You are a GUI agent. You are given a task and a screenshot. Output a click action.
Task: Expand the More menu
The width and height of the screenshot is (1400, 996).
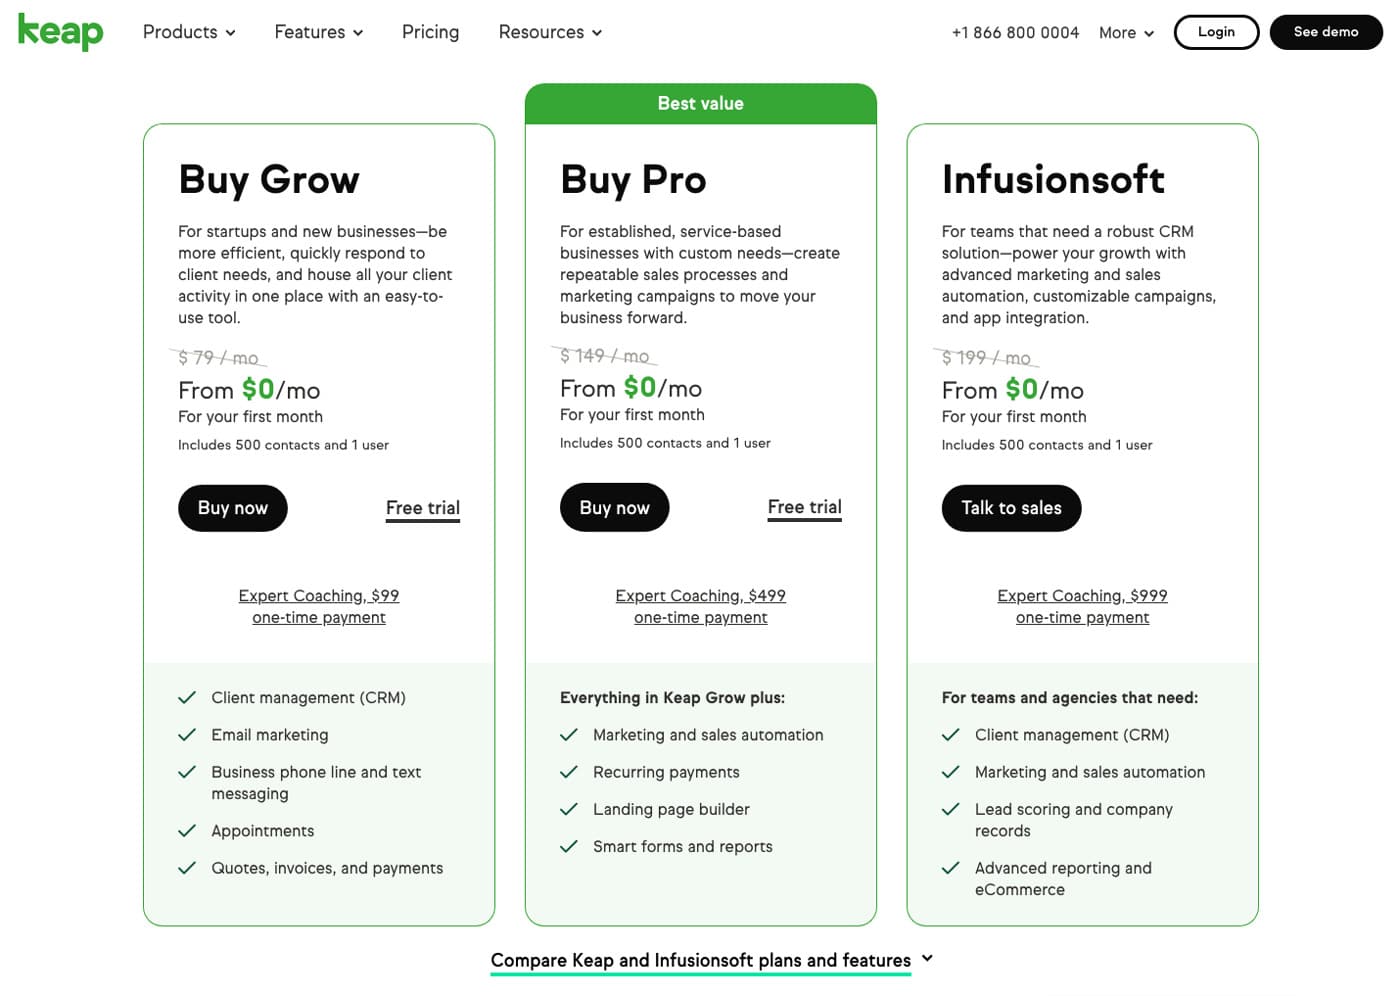tap(1126, 33)
